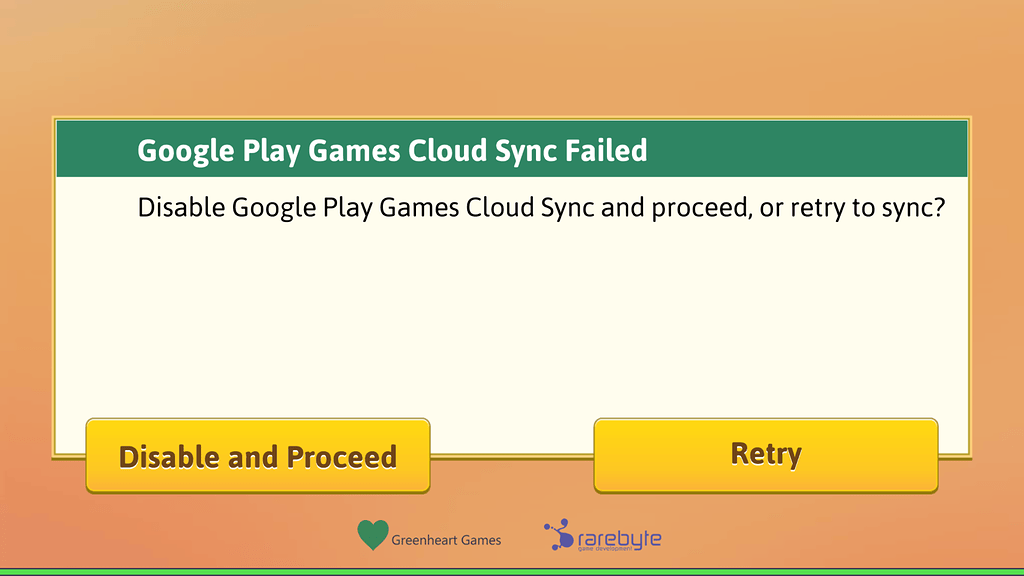Click the empty cream area of the dialog
1024x576 pixels.
(512, 320)
